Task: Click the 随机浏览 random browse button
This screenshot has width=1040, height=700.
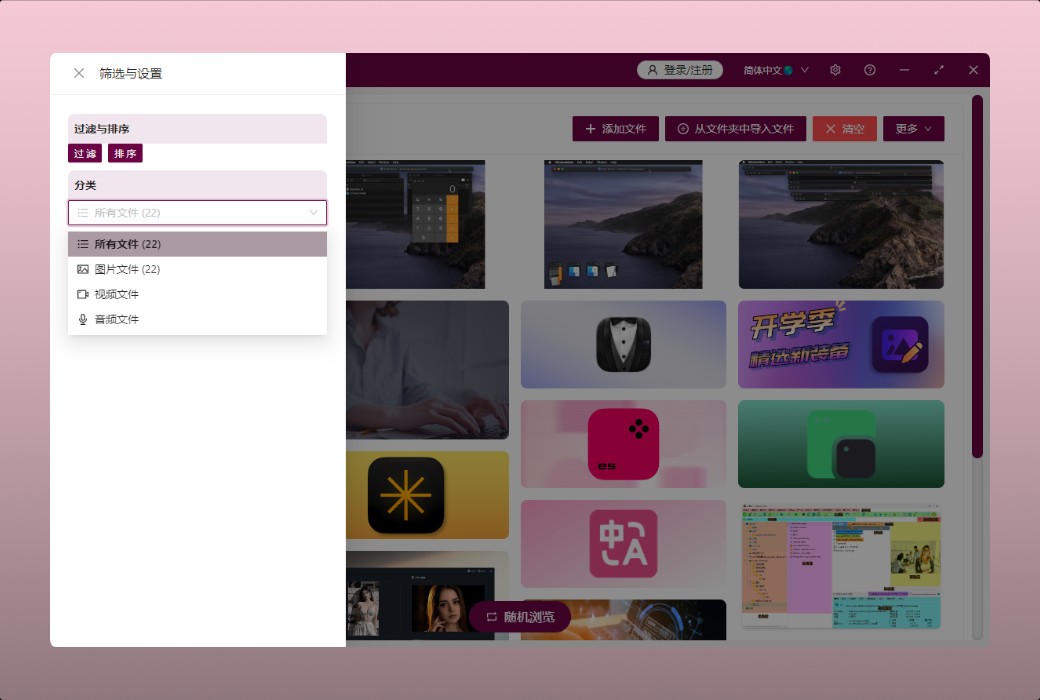Action: pyautogui.click(x=520, y=617)
